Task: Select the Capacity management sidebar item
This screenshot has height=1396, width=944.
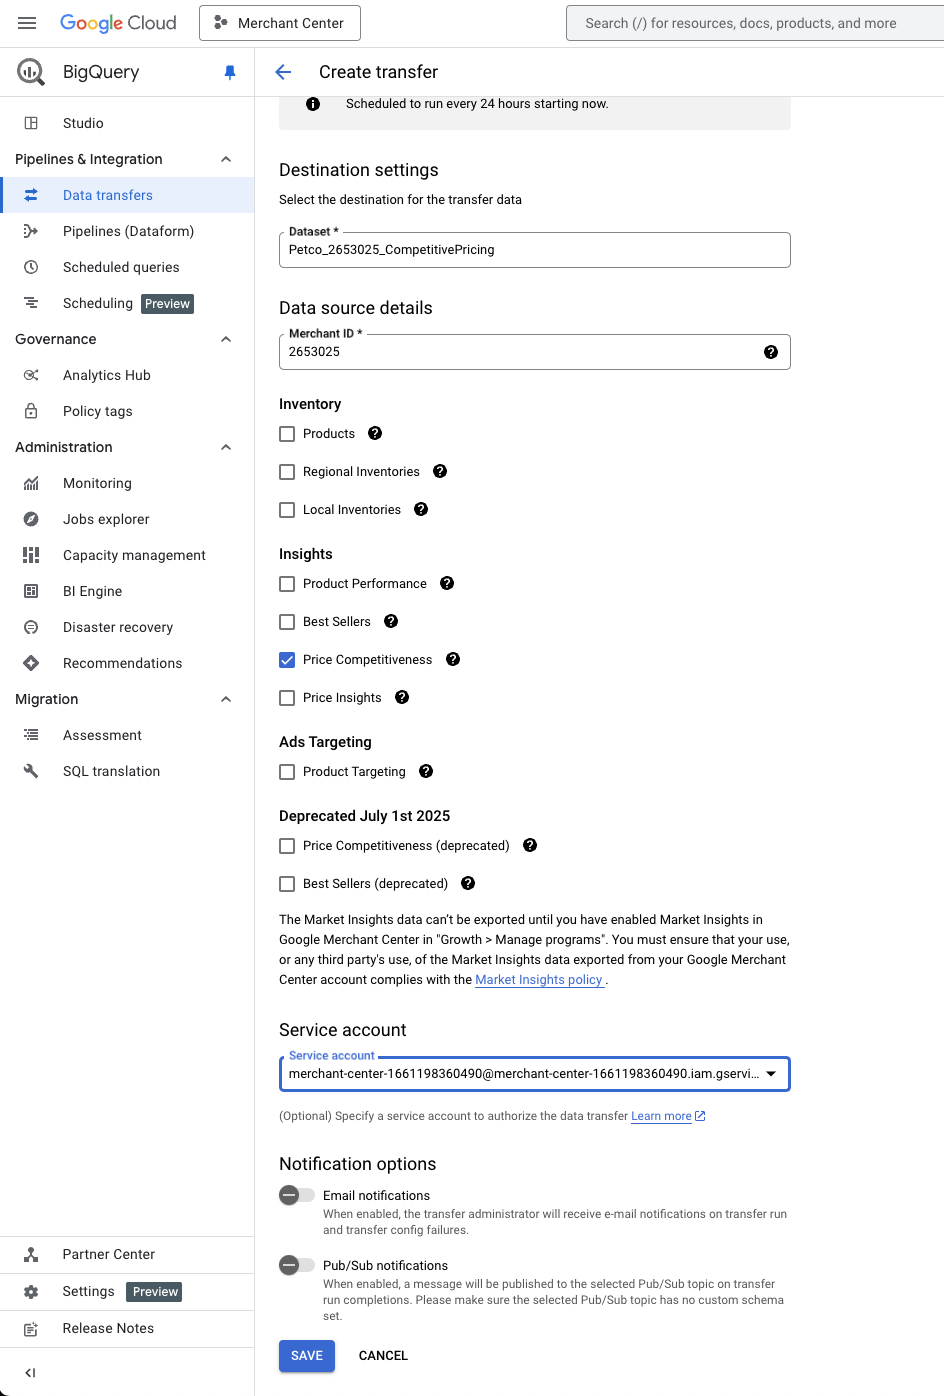Action: (x=134, y=554)
